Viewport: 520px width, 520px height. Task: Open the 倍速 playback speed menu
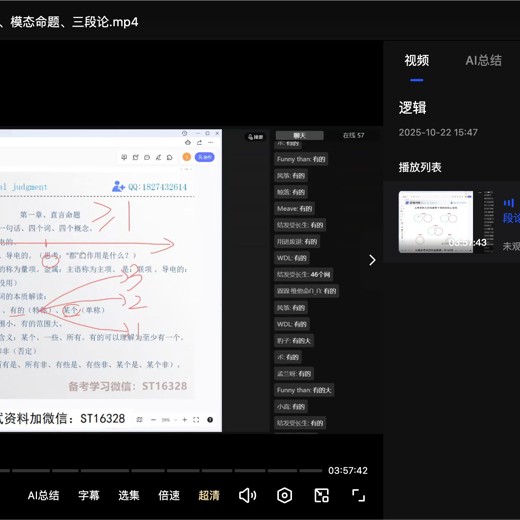(x=169, y=495)
